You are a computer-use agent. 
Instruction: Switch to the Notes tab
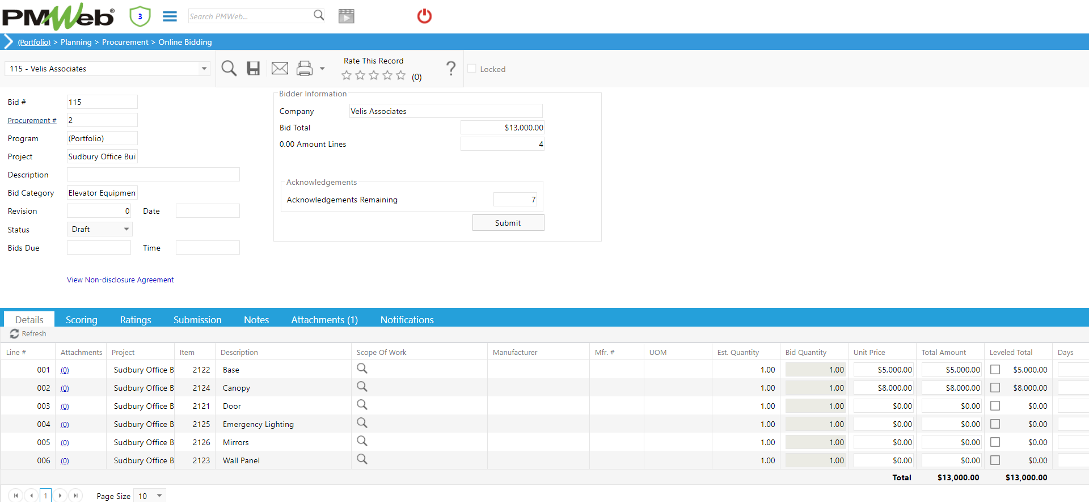pos(256,319)
